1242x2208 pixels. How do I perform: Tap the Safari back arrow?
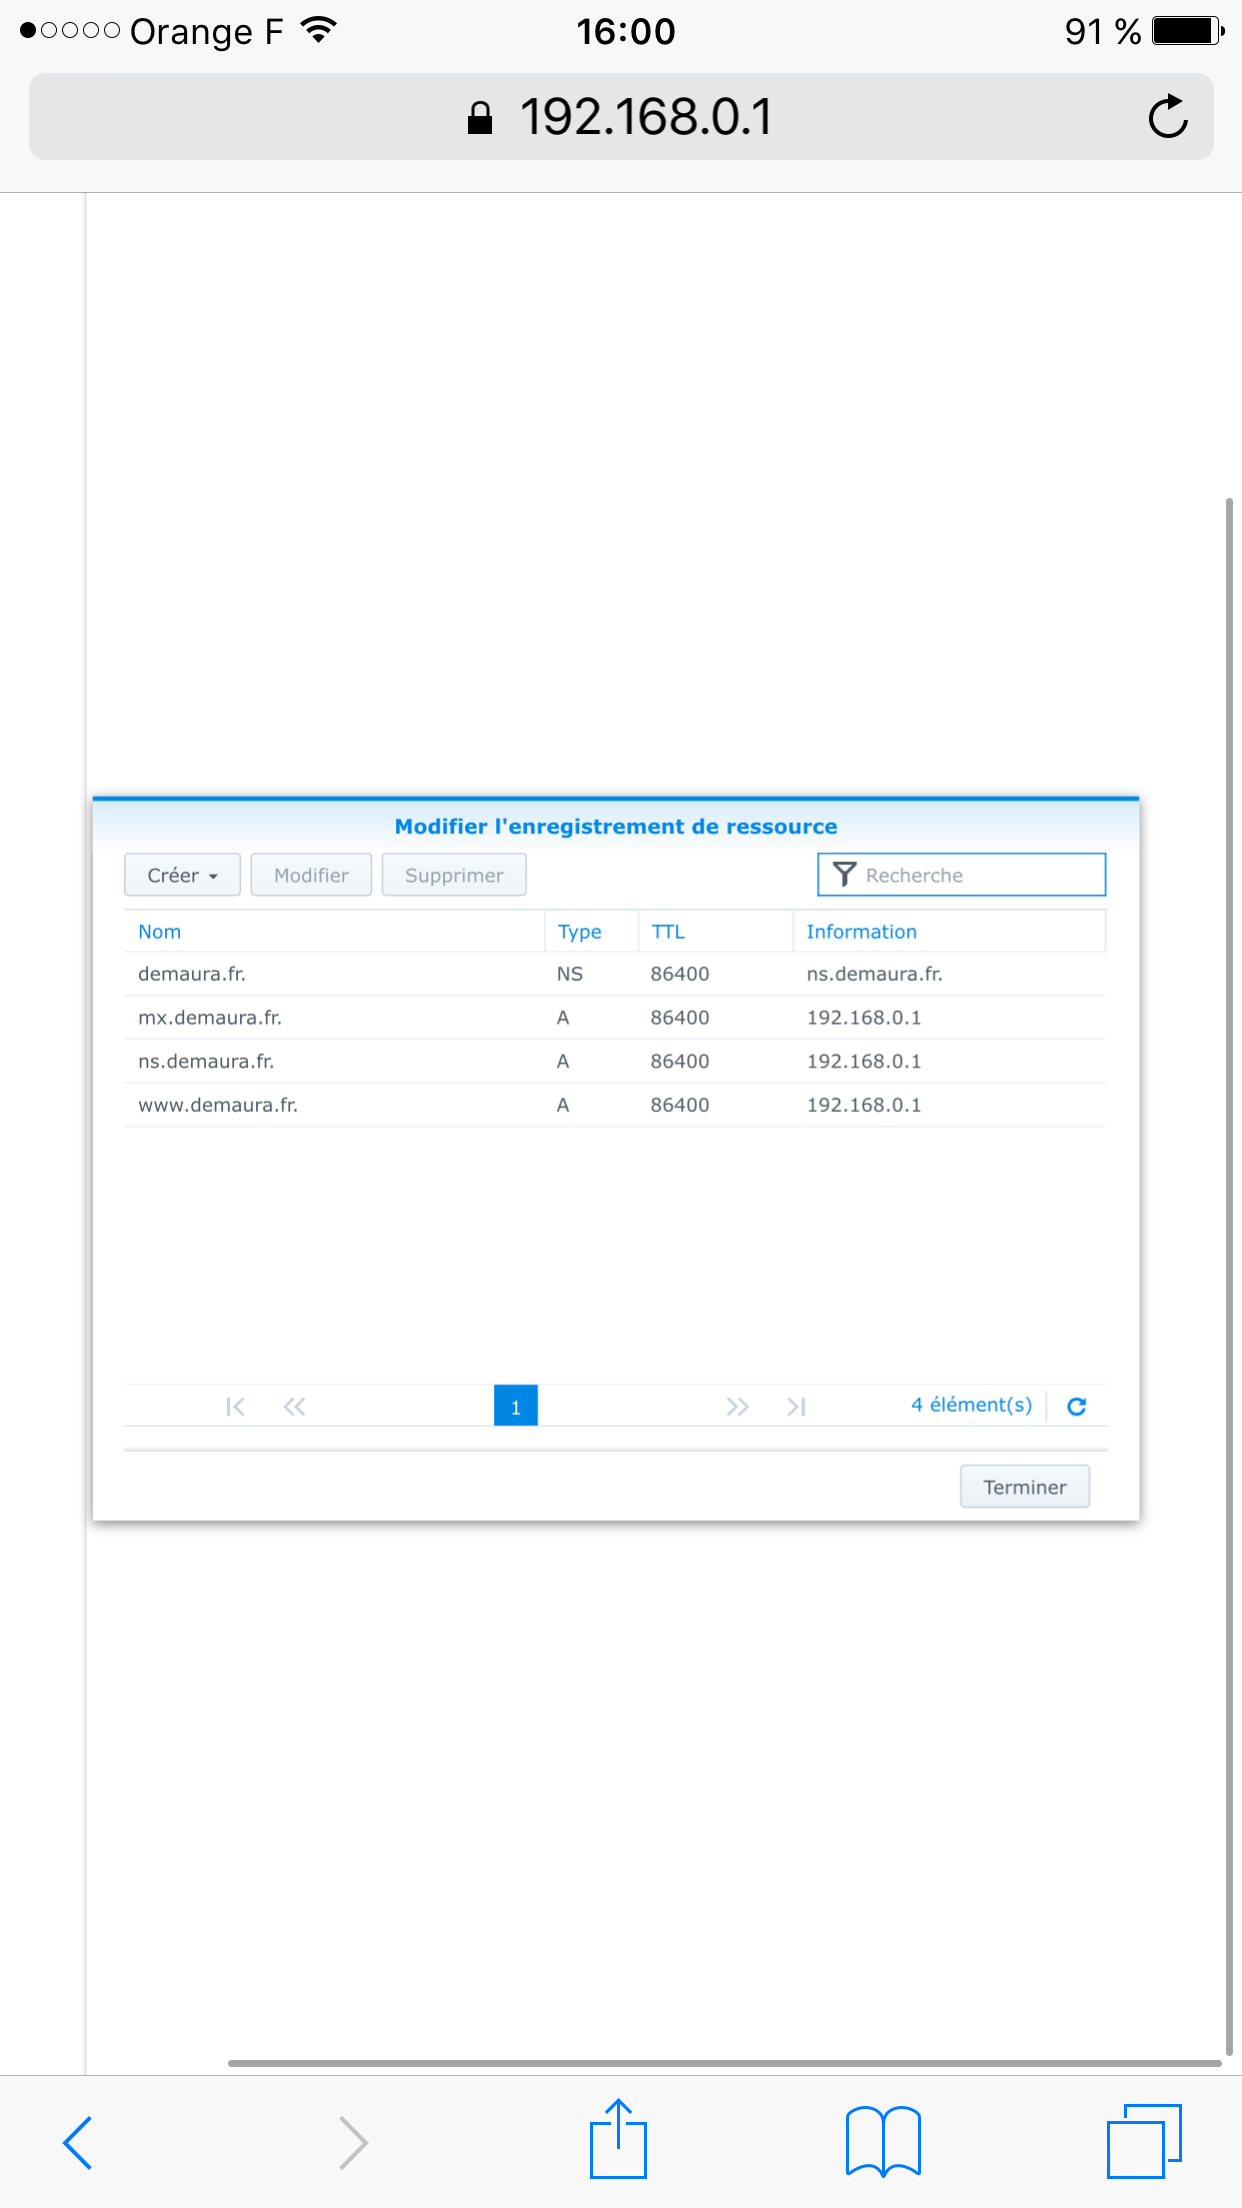pos(78,2142)
